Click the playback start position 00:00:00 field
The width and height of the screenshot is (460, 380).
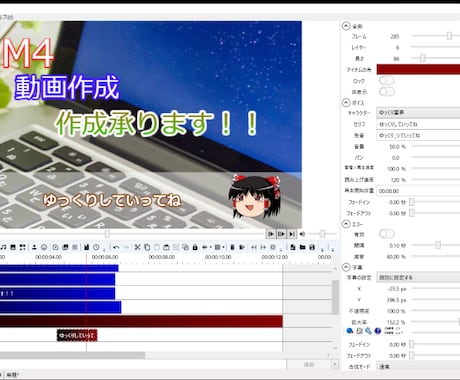pyautogui.click(x=418, y=191)
